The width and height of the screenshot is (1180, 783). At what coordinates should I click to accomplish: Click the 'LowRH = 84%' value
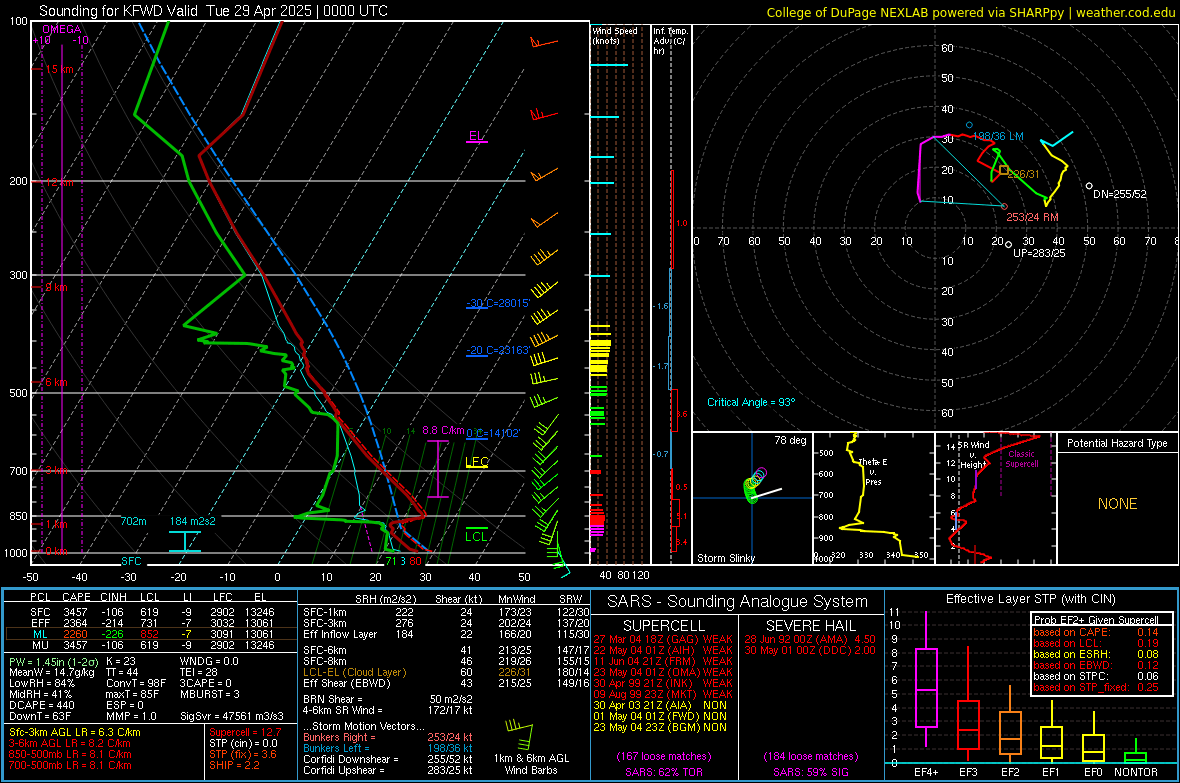tap(41, 684)
